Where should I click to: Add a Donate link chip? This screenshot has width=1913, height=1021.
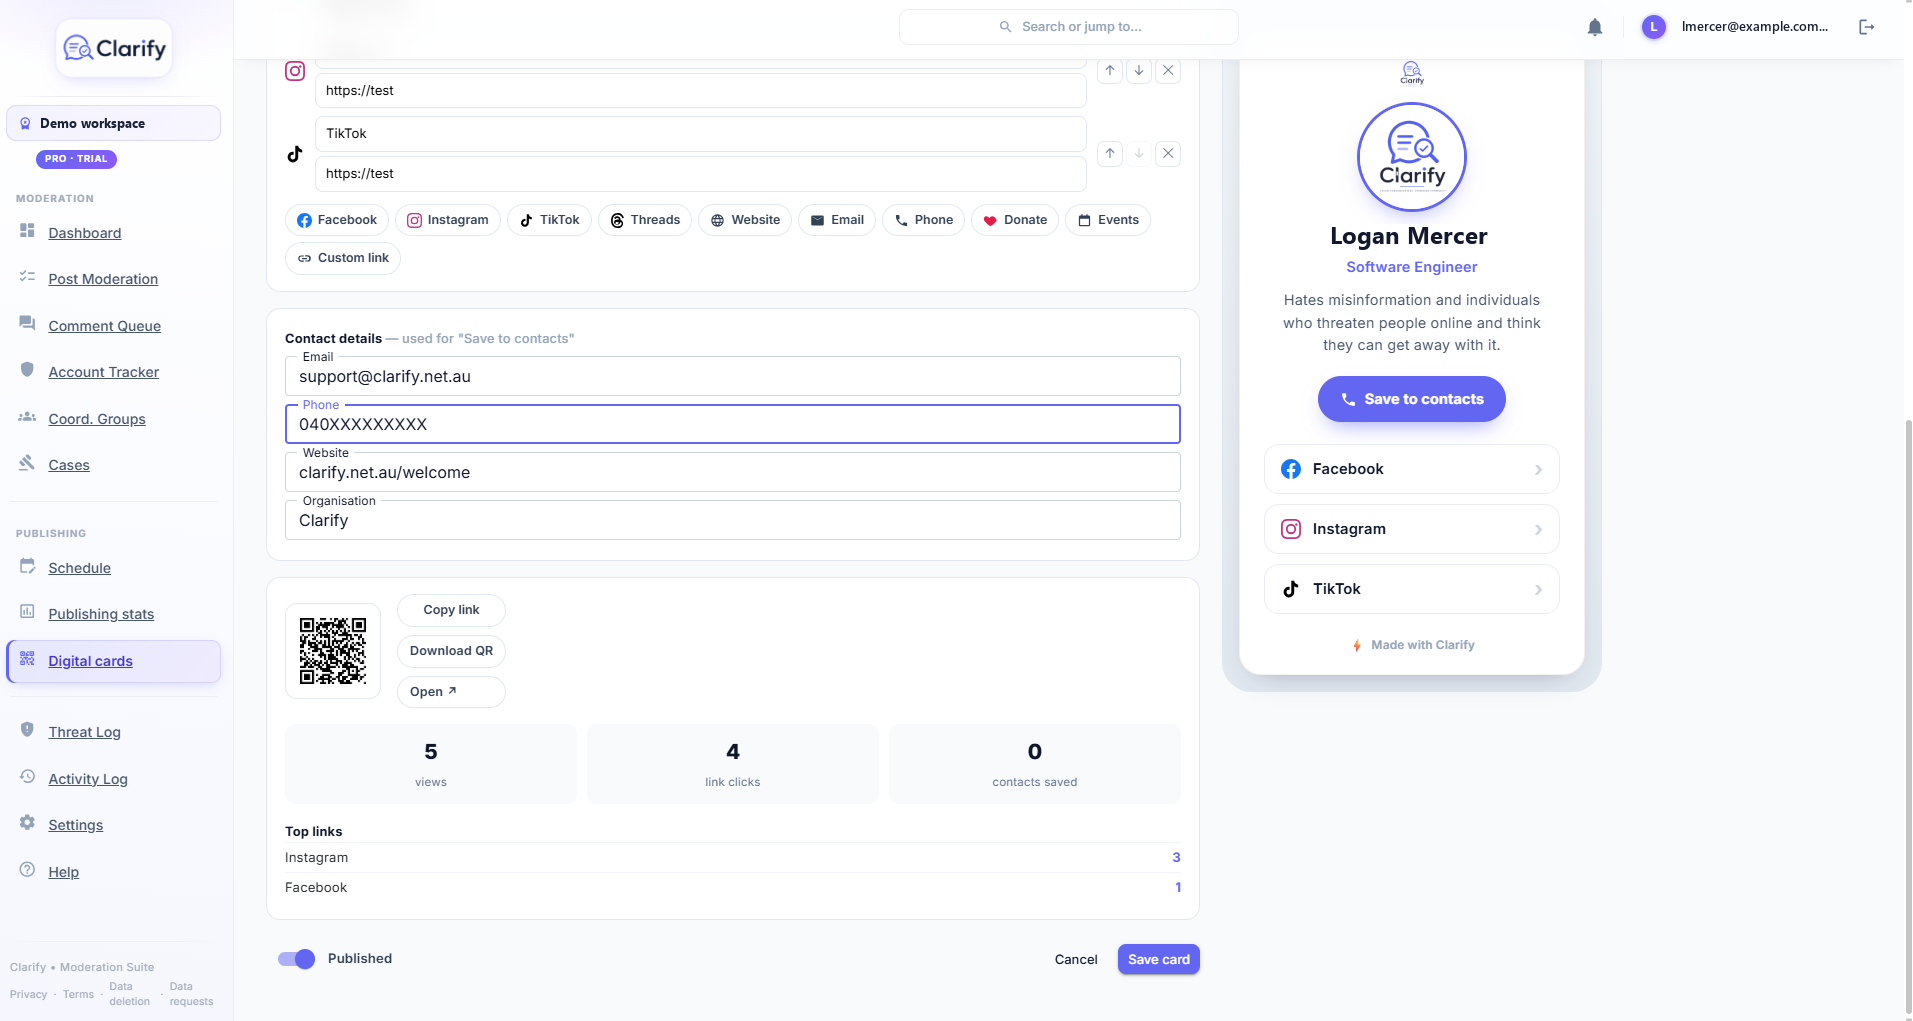[1015, 220]
